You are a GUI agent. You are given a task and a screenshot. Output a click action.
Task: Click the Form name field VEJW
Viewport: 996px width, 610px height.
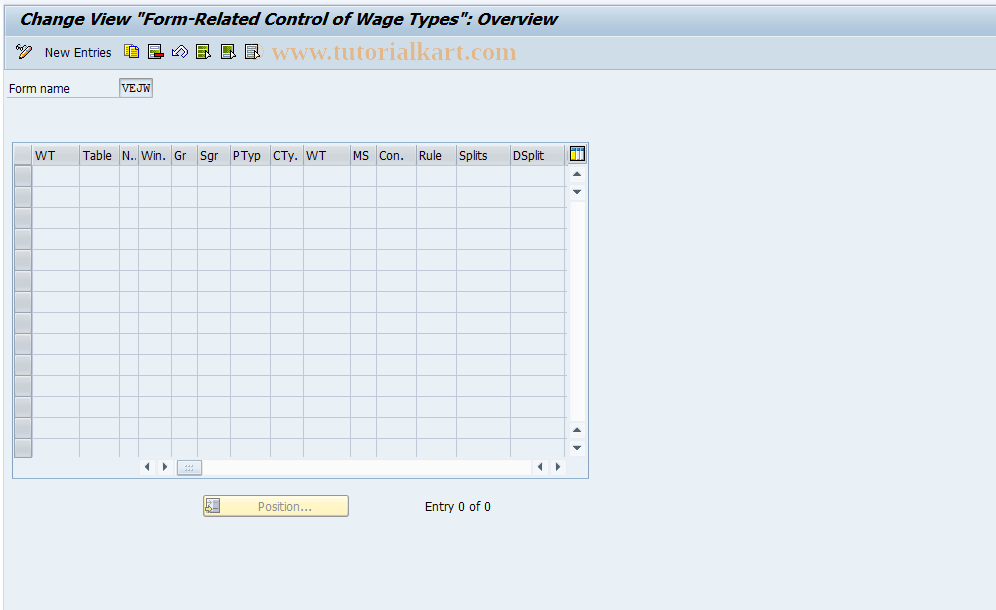tap(136, 88)
